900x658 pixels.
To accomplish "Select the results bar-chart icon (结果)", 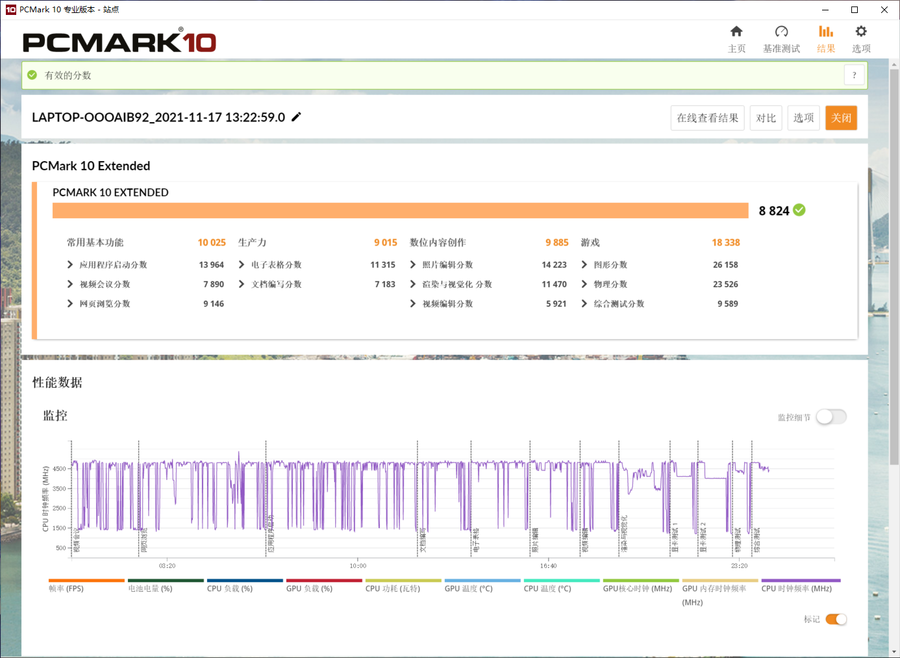I will point(826,32).
